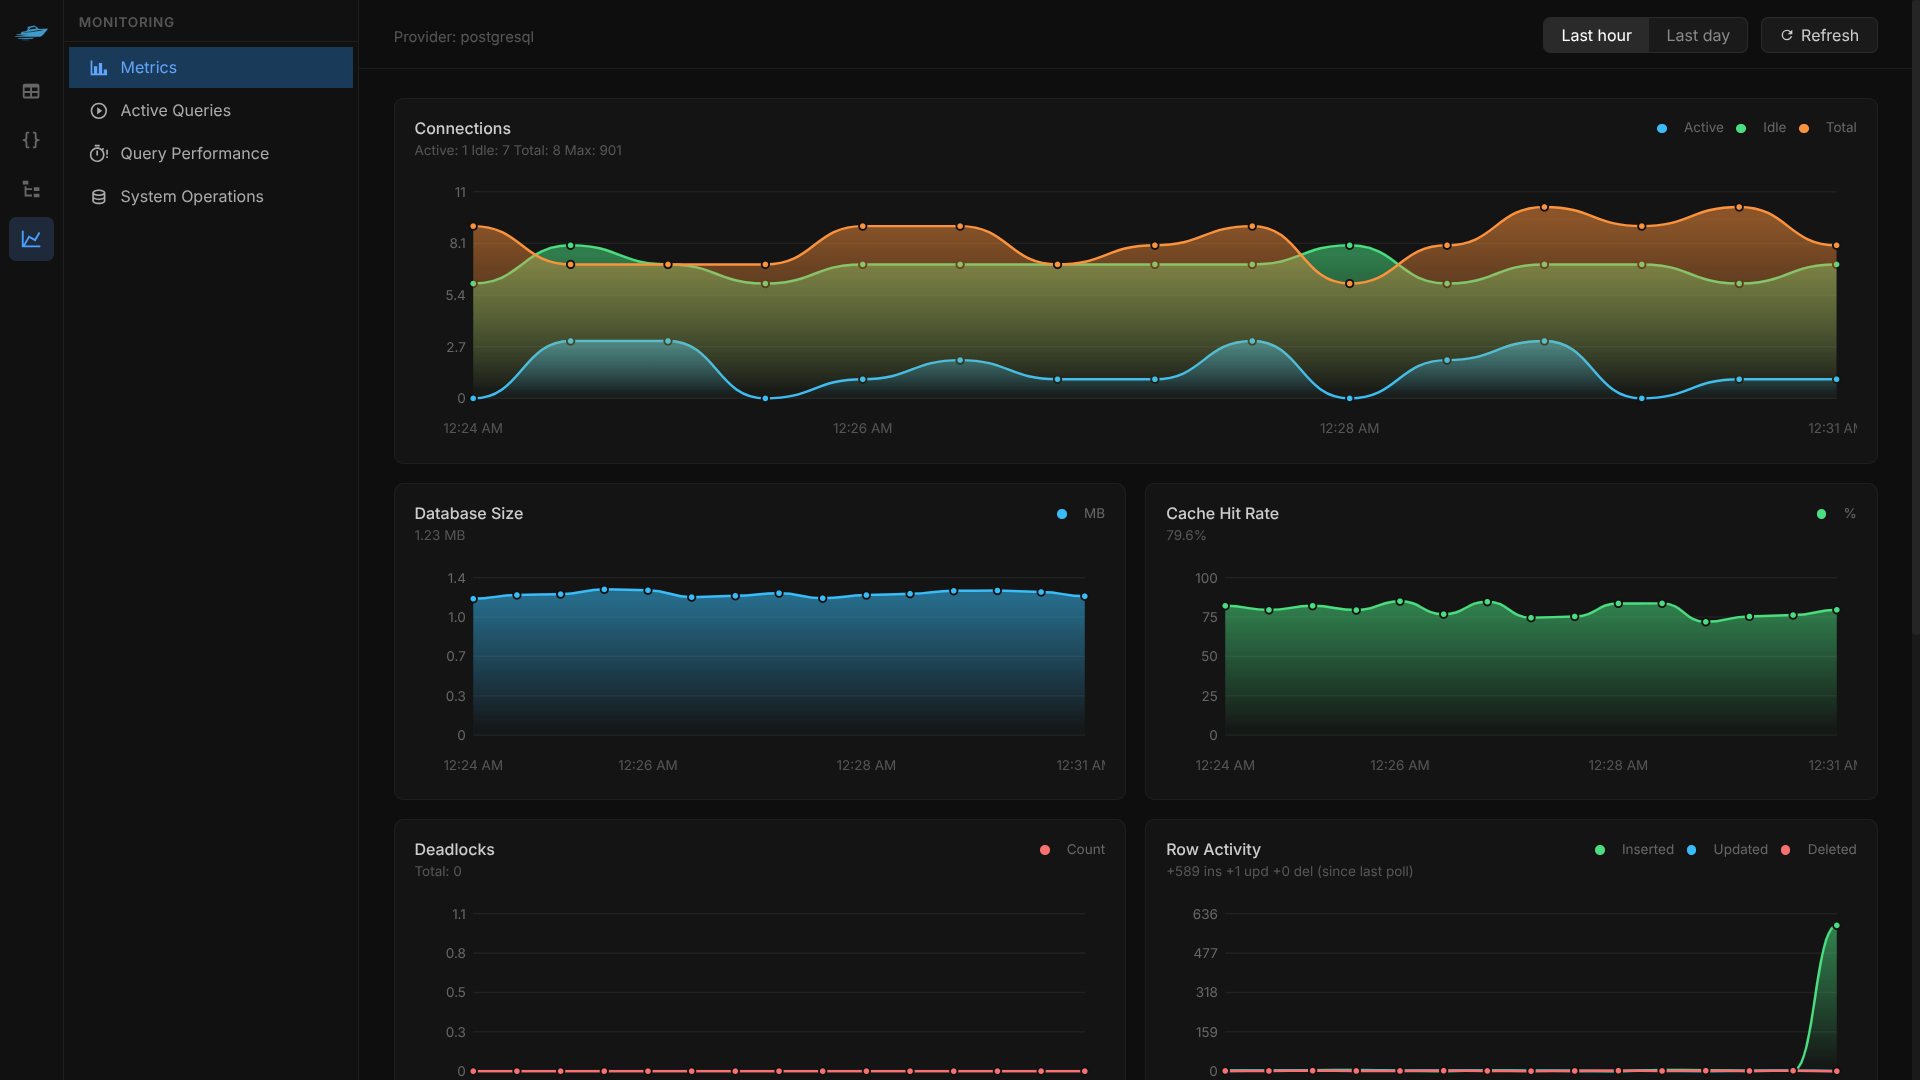Toggle the % series in Cache Hit Rate legend

tap(1836, 514)
